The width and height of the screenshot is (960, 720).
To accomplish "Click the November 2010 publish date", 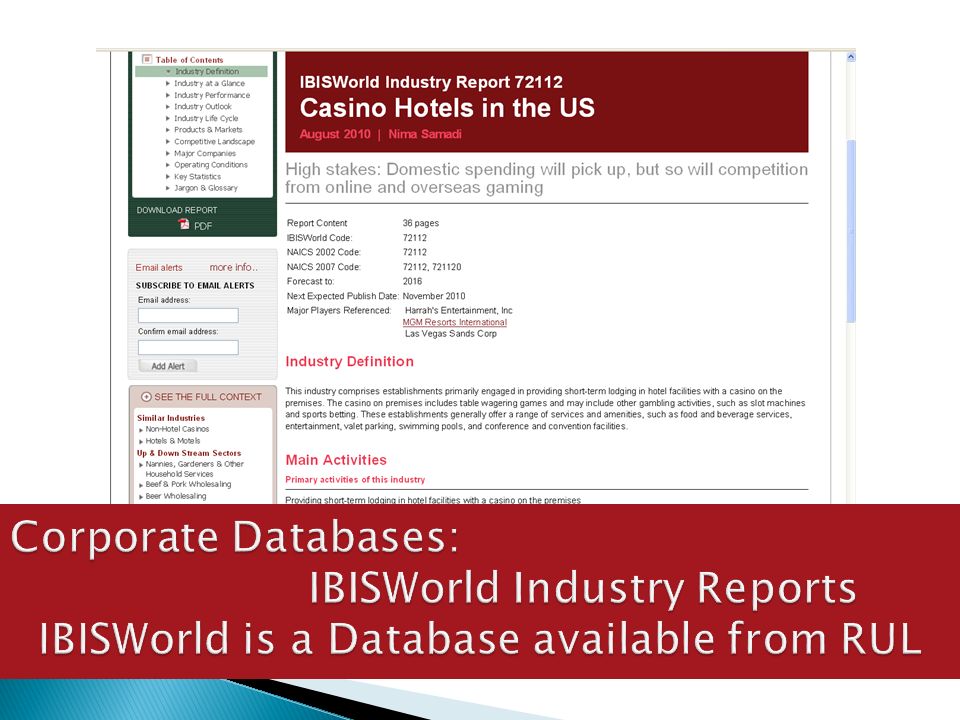I will tap(433, 296).
